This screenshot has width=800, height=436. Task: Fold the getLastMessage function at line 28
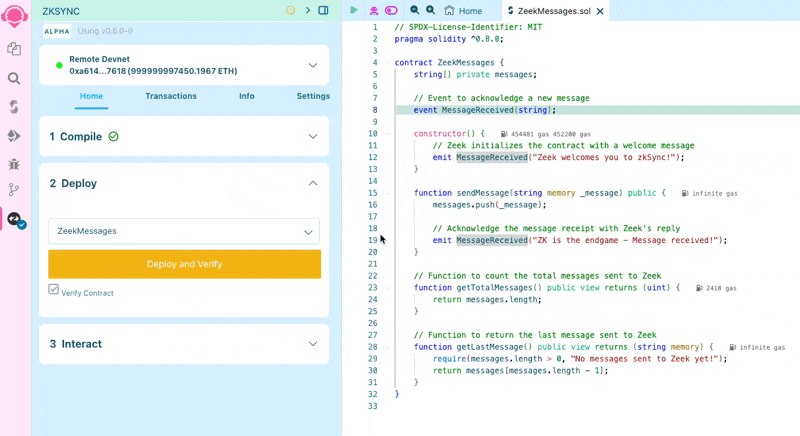[x=388, y=347]
